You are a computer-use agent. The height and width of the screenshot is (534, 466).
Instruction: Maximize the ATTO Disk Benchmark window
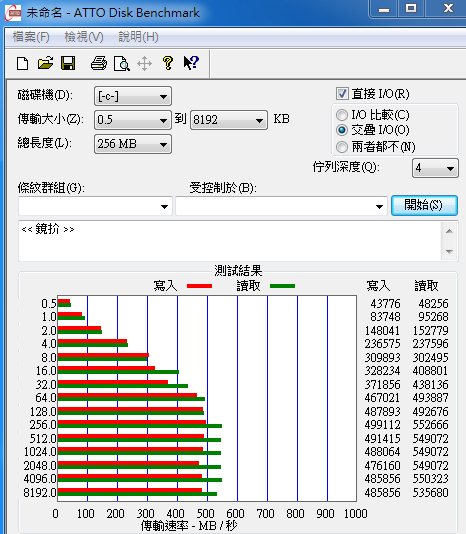coord(411,9)
